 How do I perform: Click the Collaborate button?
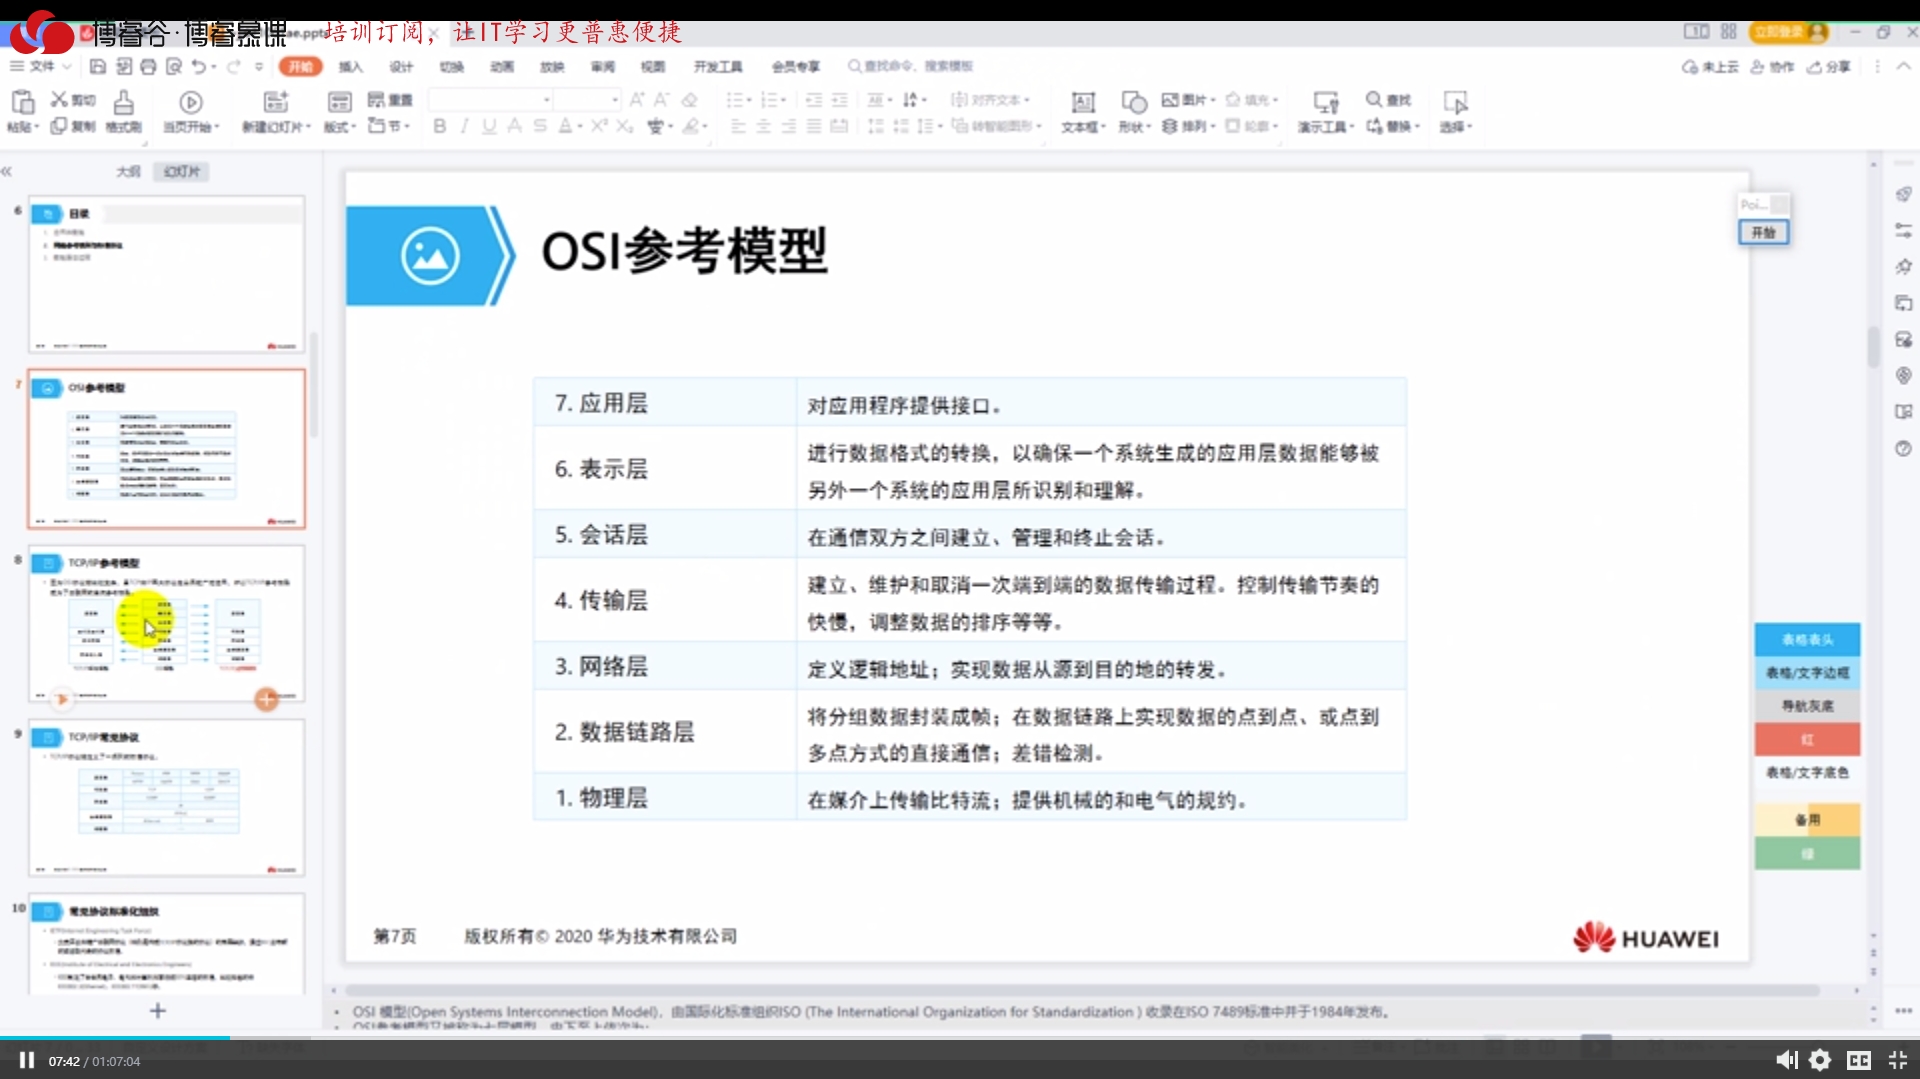point(1772,67)
